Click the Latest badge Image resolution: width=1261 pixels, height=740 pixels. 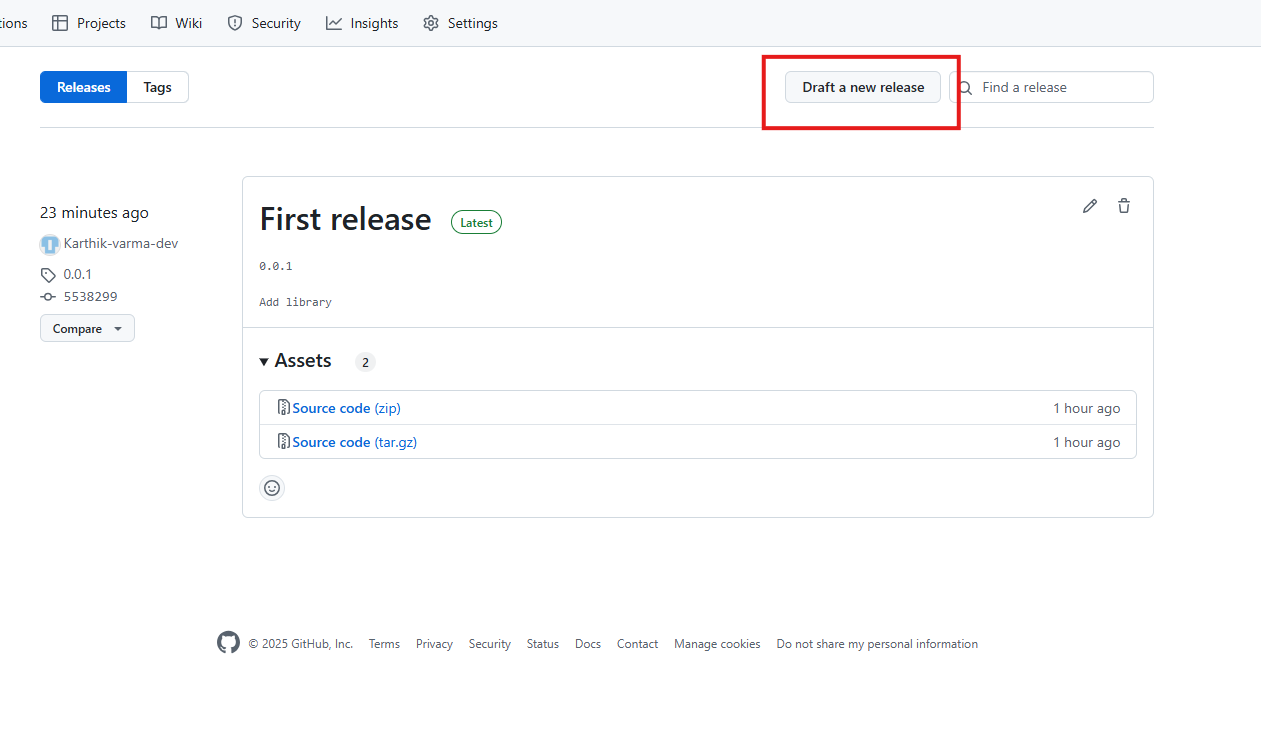(x=476, y=222)
